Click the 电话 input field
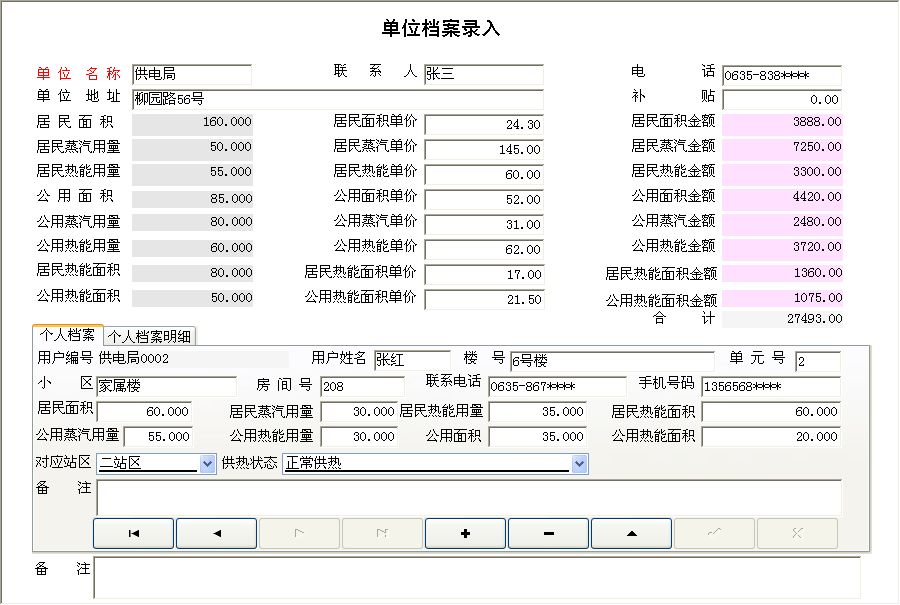The width and height of the screenshot is (900, 605). click(x=782, y=75)
